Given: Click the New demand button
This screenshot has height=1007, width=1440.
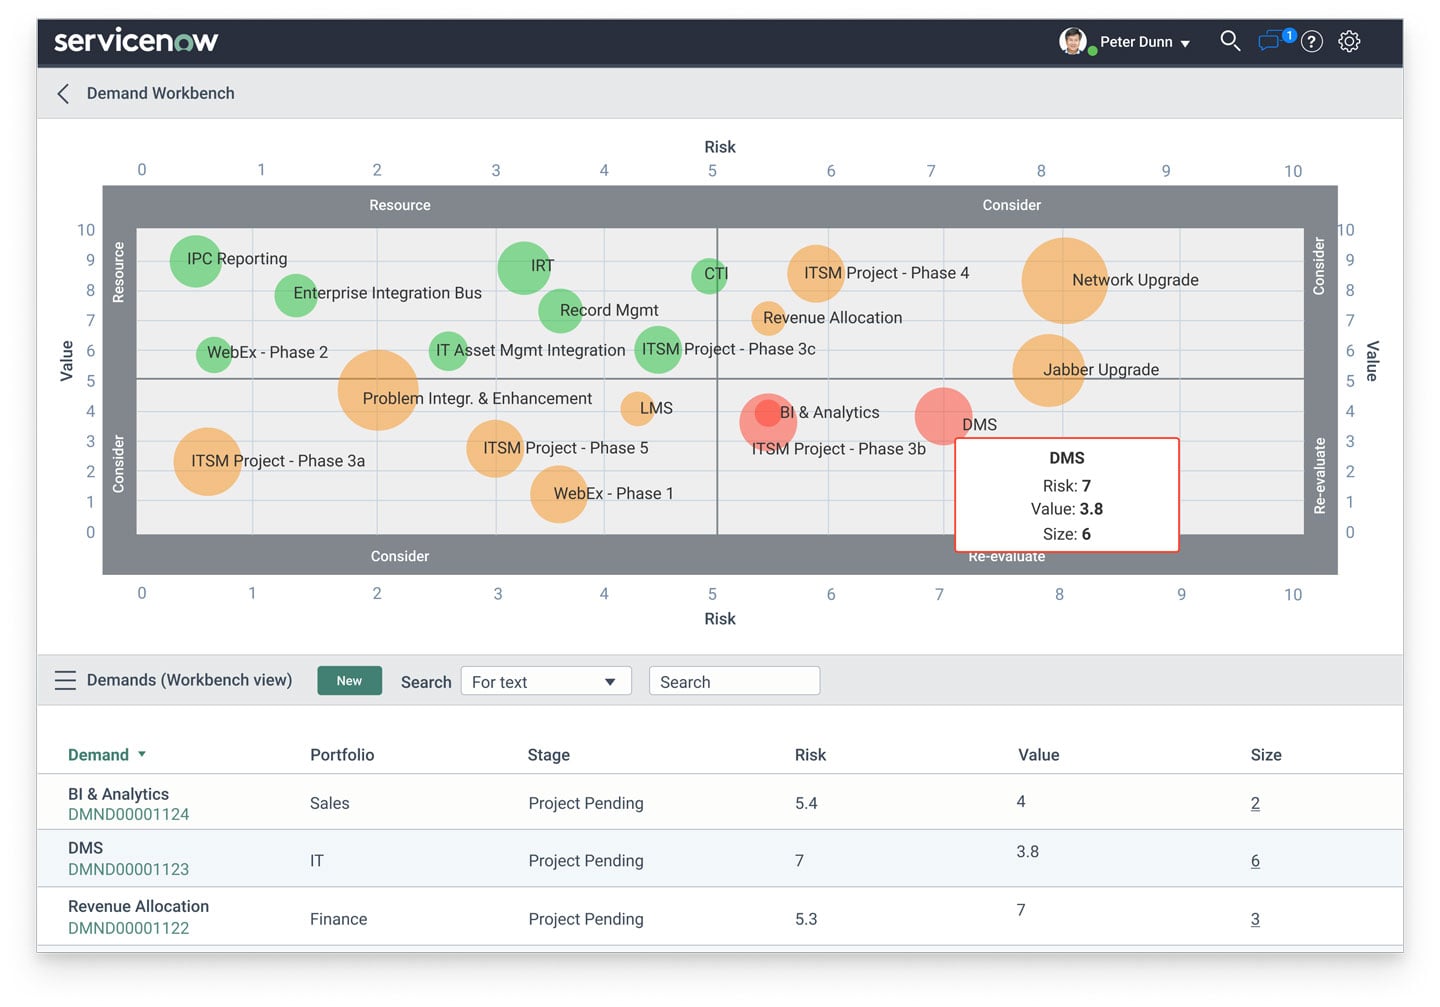Looking at the screenshot, I should tap(349, 681).
